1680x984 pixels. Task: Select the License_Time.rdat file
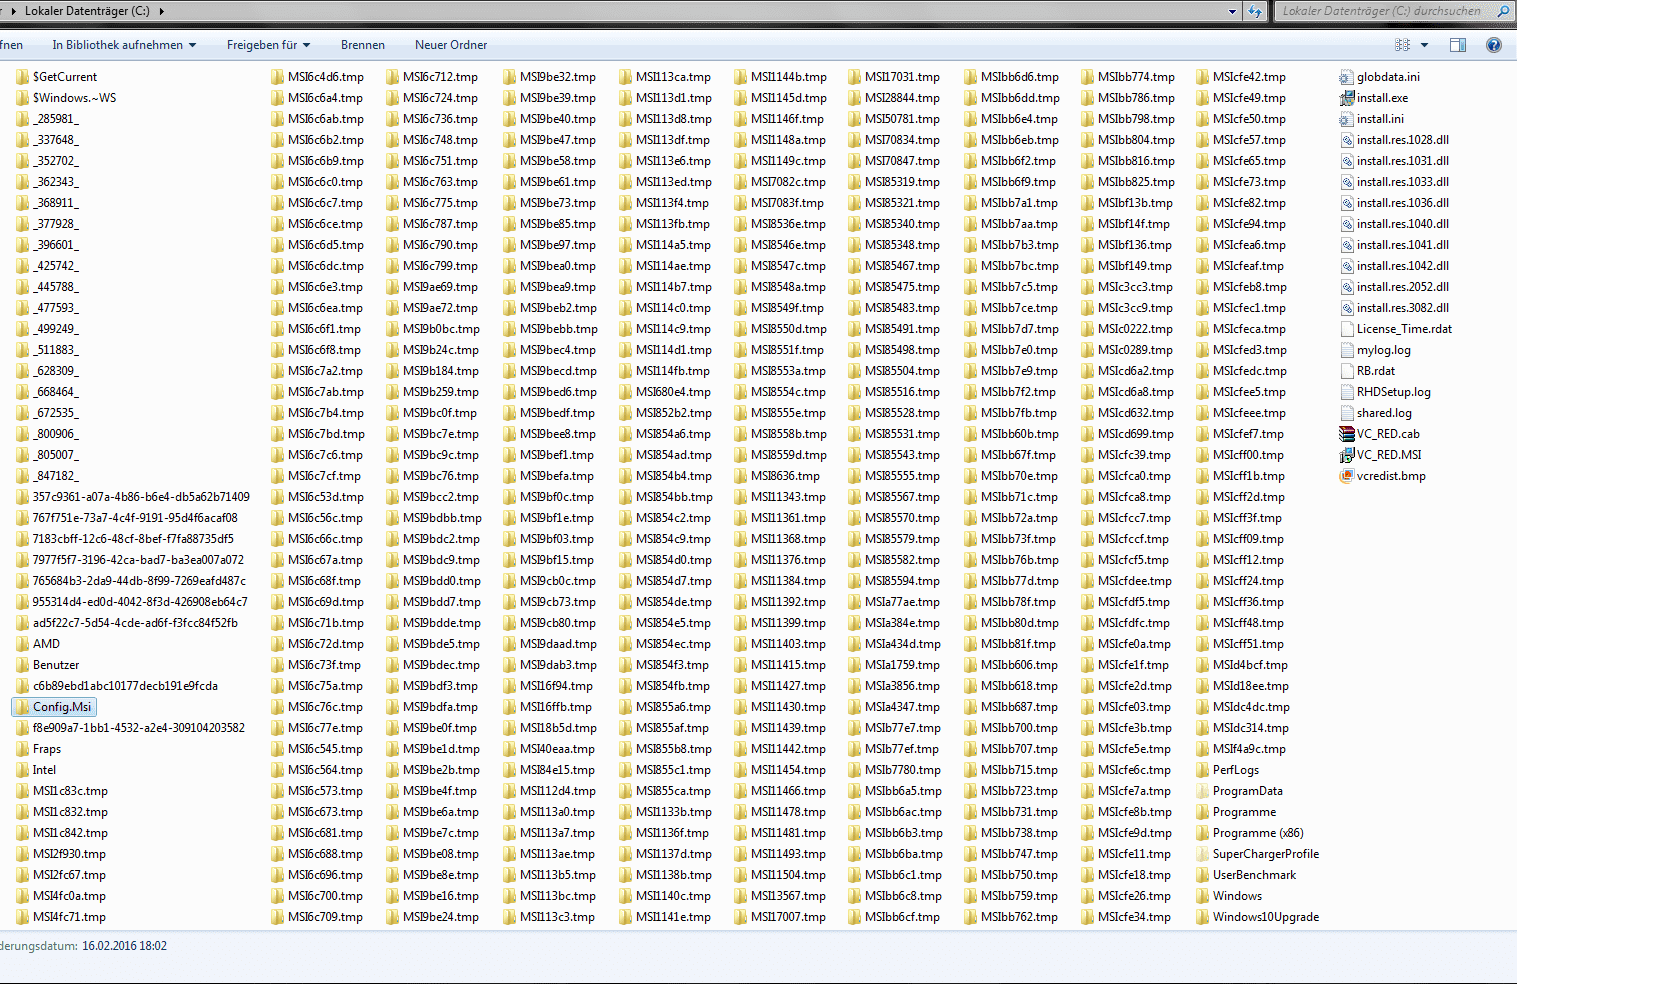pyautogui.click(x=1395, y=329)
